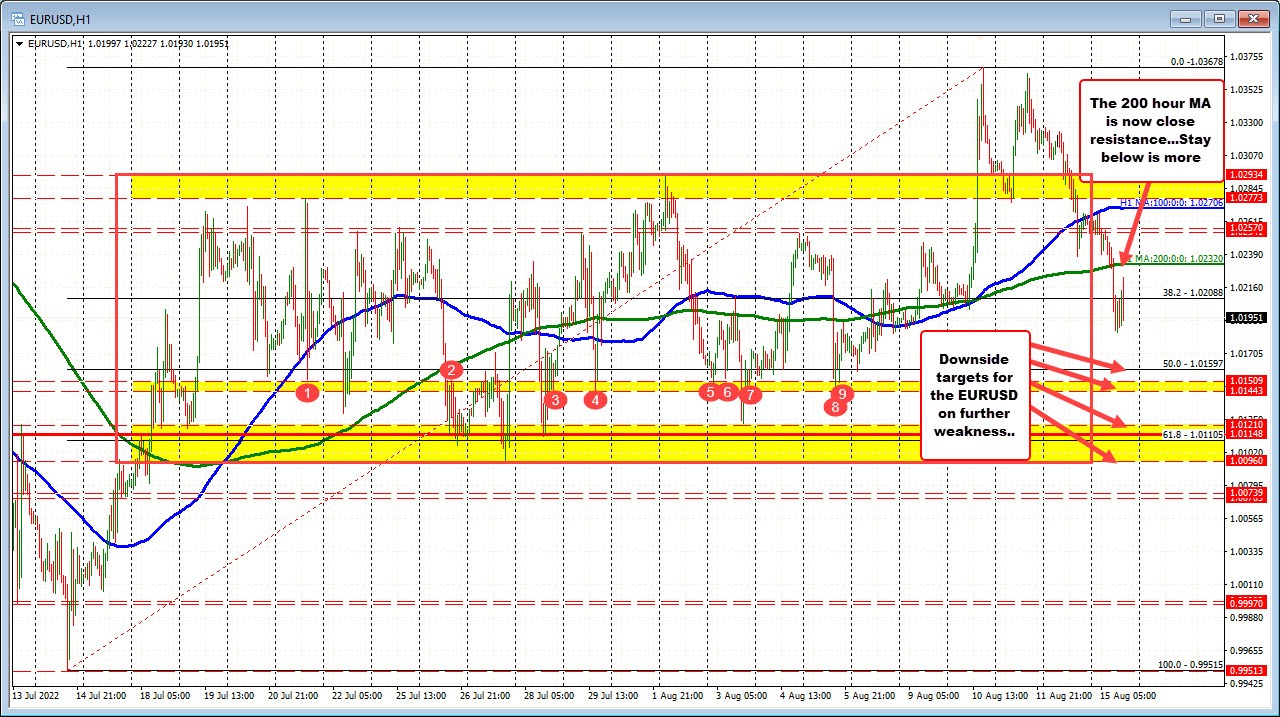Select the red circled marker 9
This screenshot has width=1280, height=717.
pos(842,394)
